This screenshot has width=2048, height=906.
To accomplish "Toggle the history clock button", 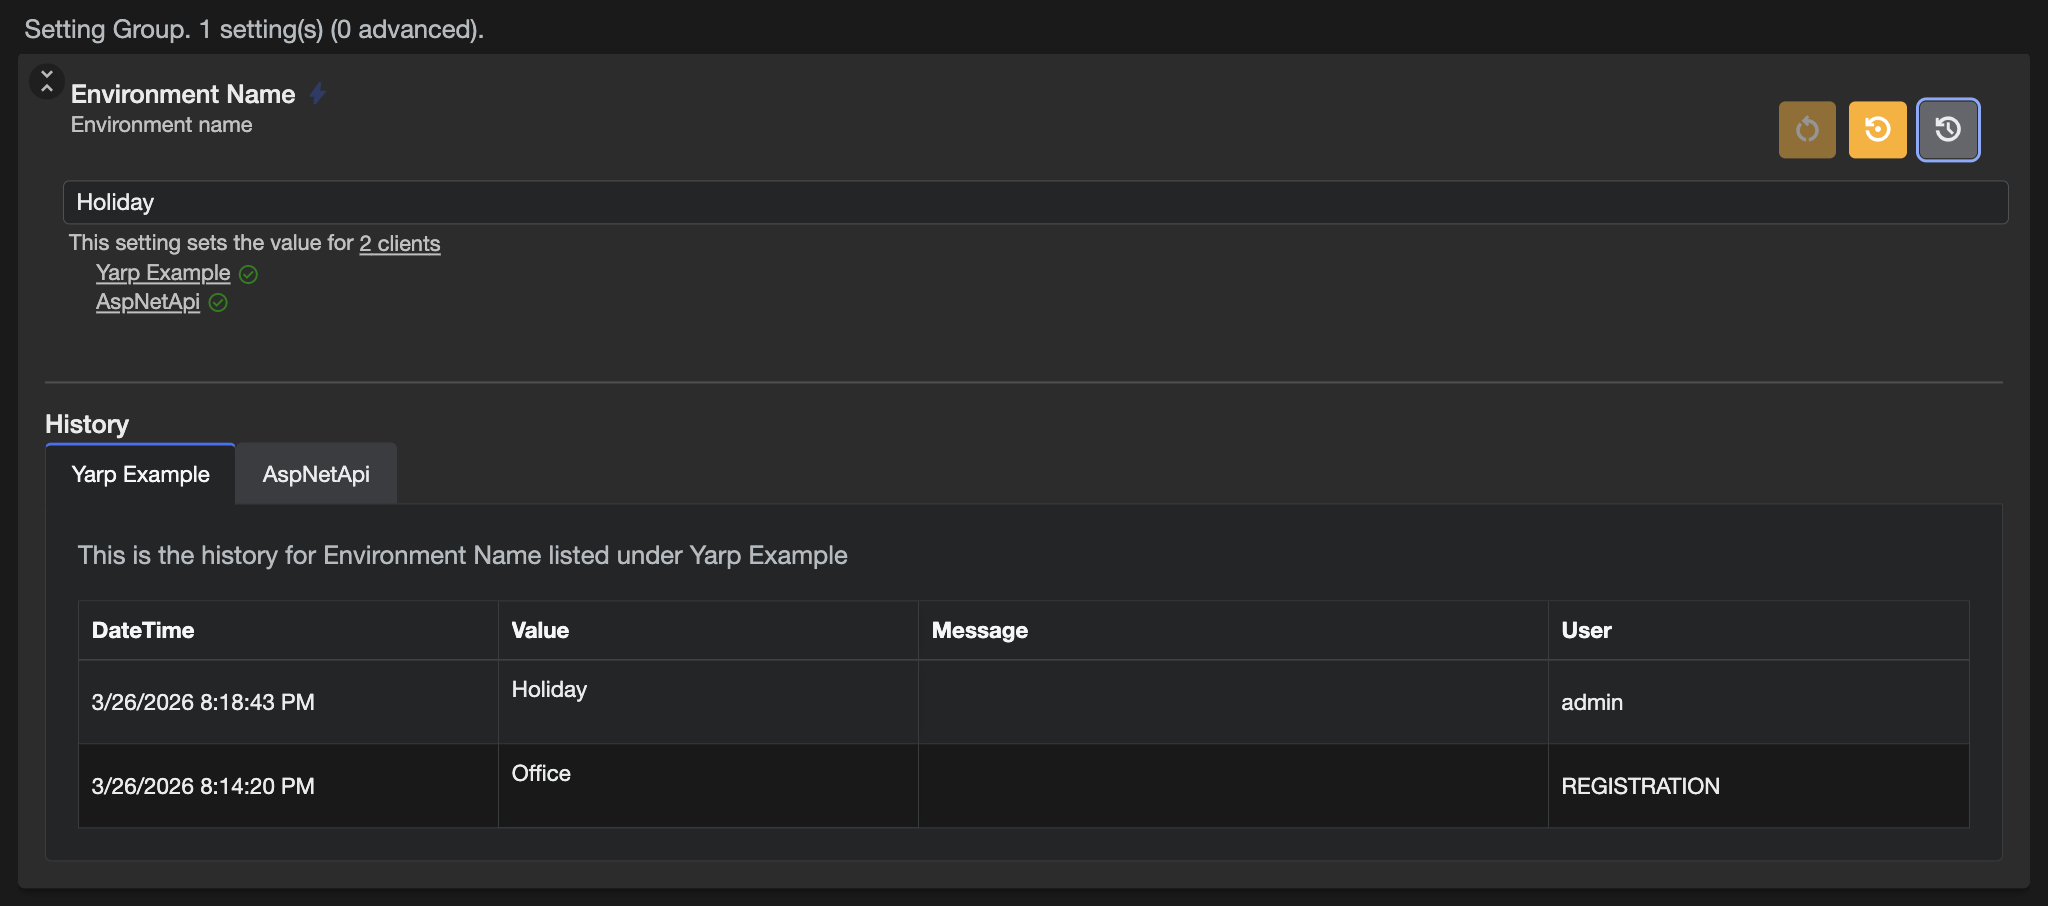I will pos(1947,129).
